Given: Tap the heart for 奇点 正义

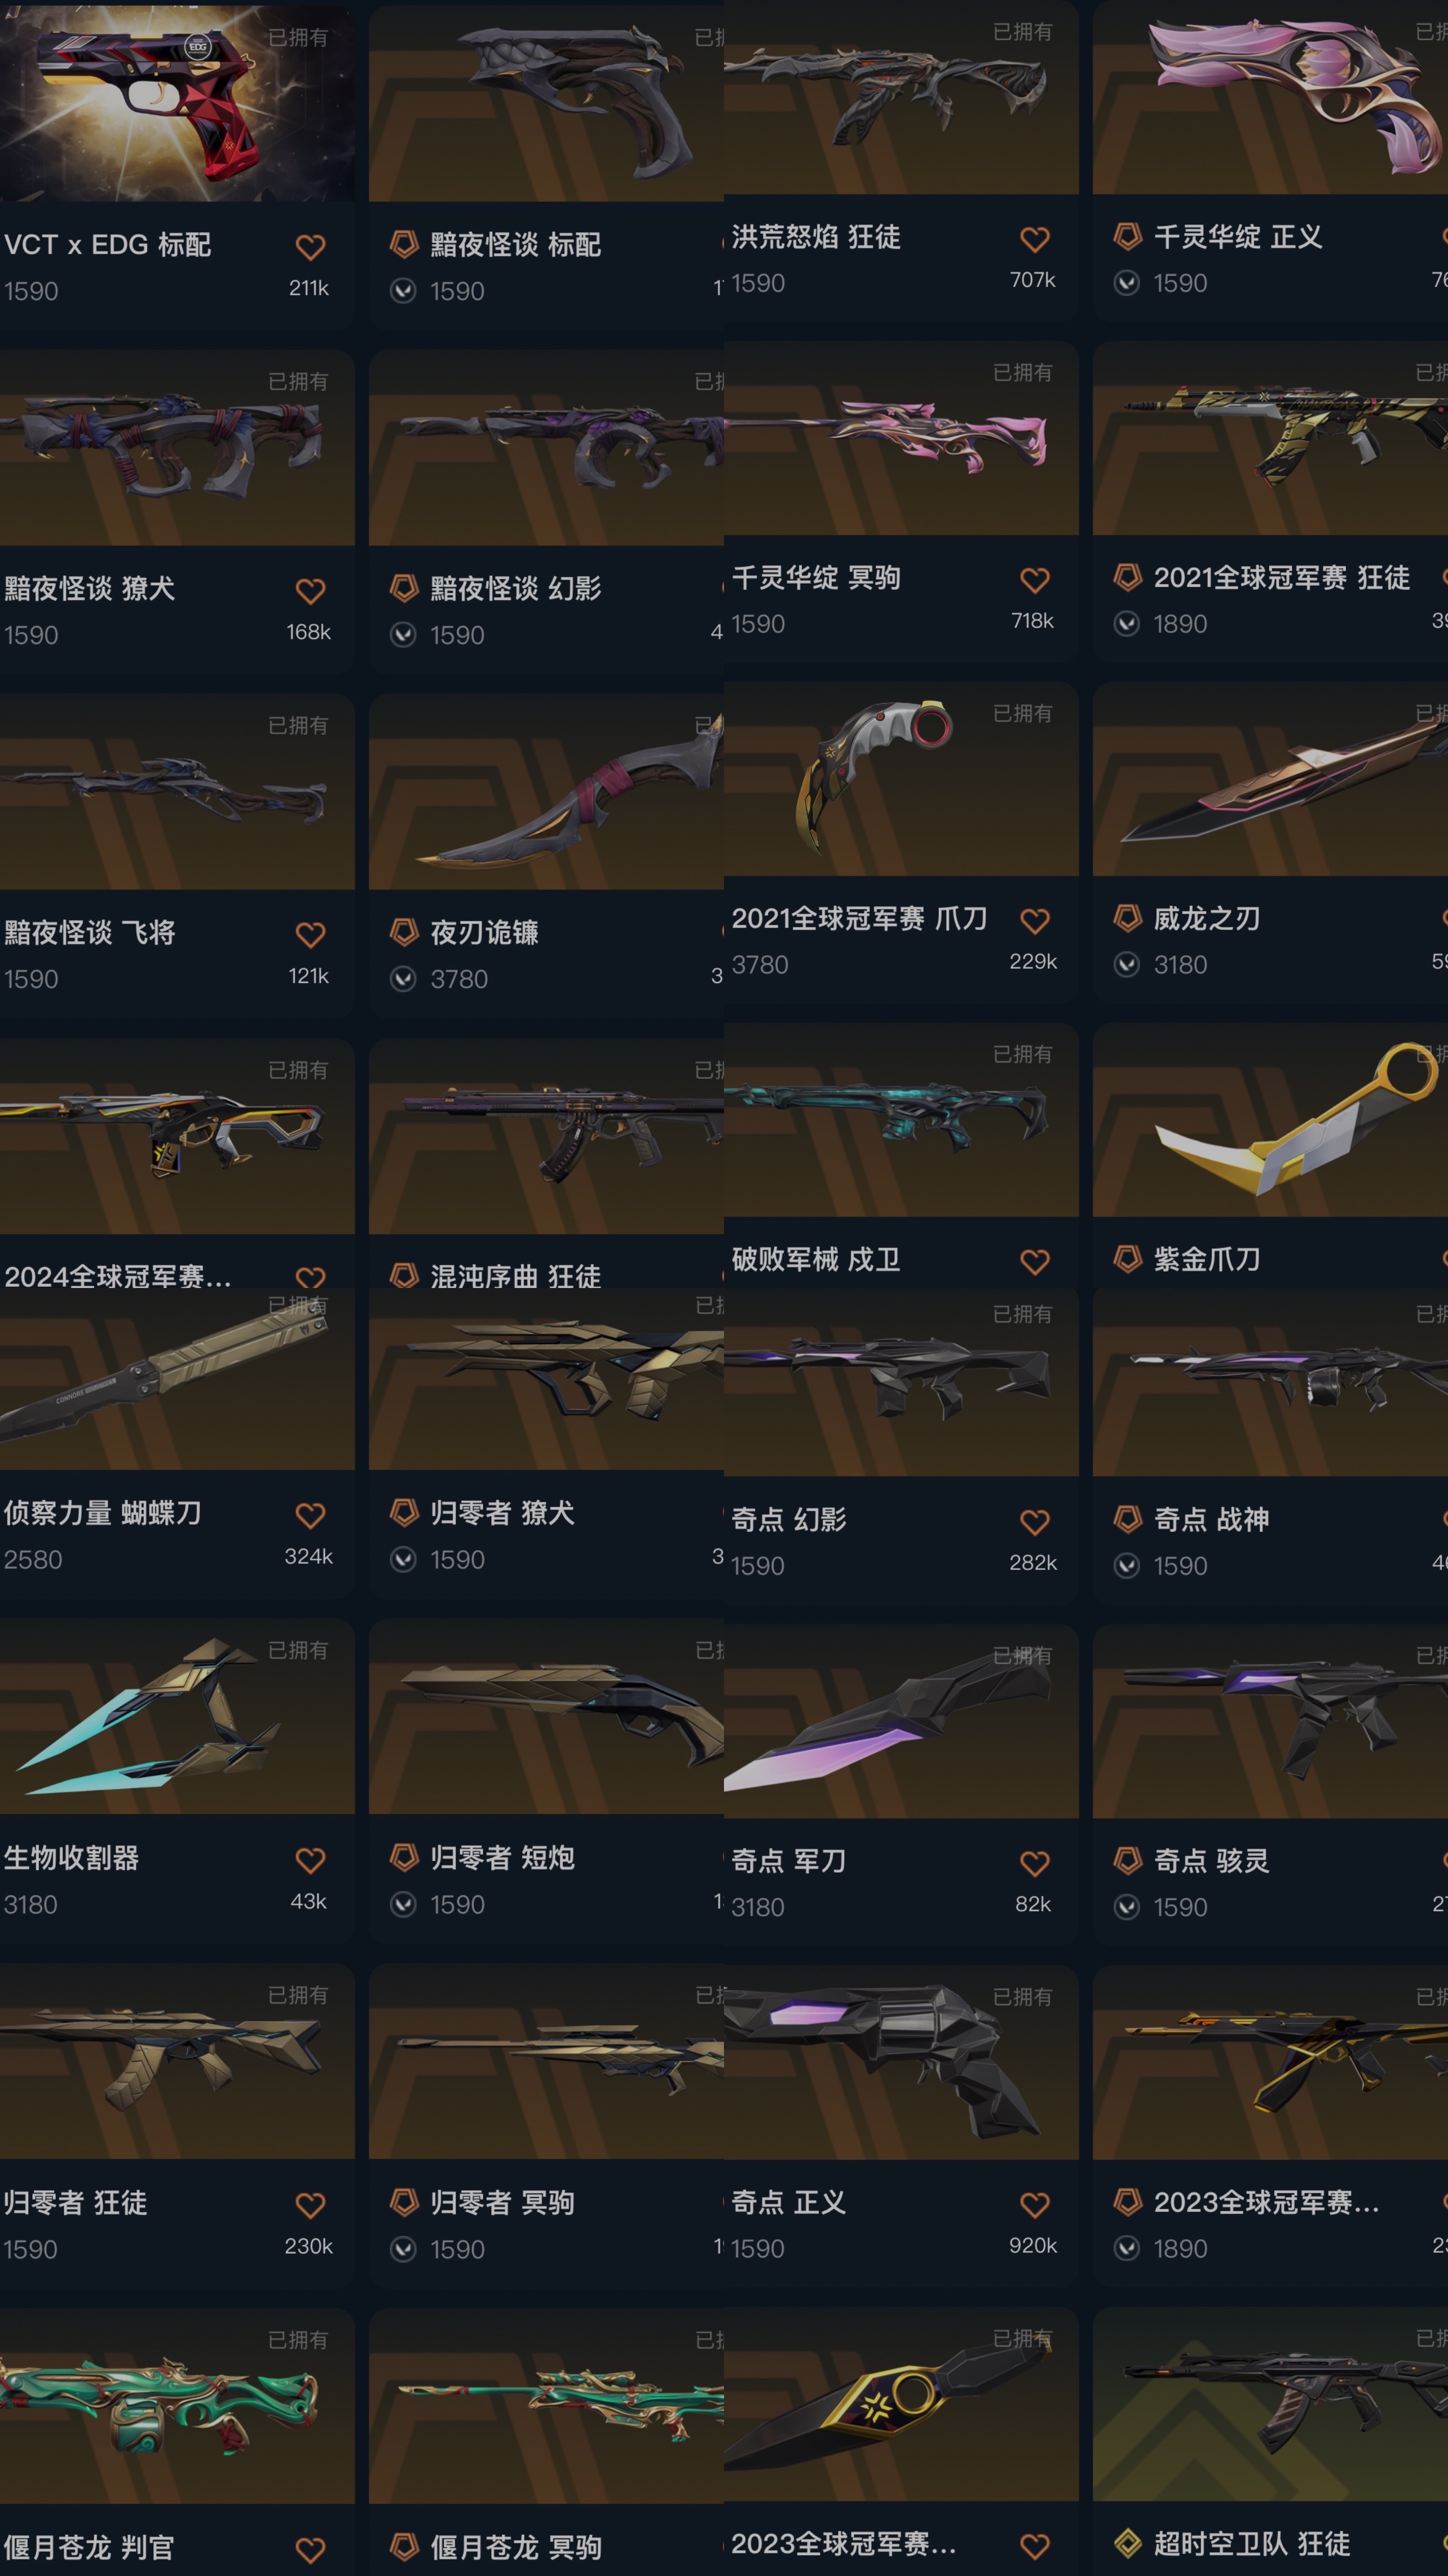Looking at the screenshot, I should (x=1034, y=2204).
